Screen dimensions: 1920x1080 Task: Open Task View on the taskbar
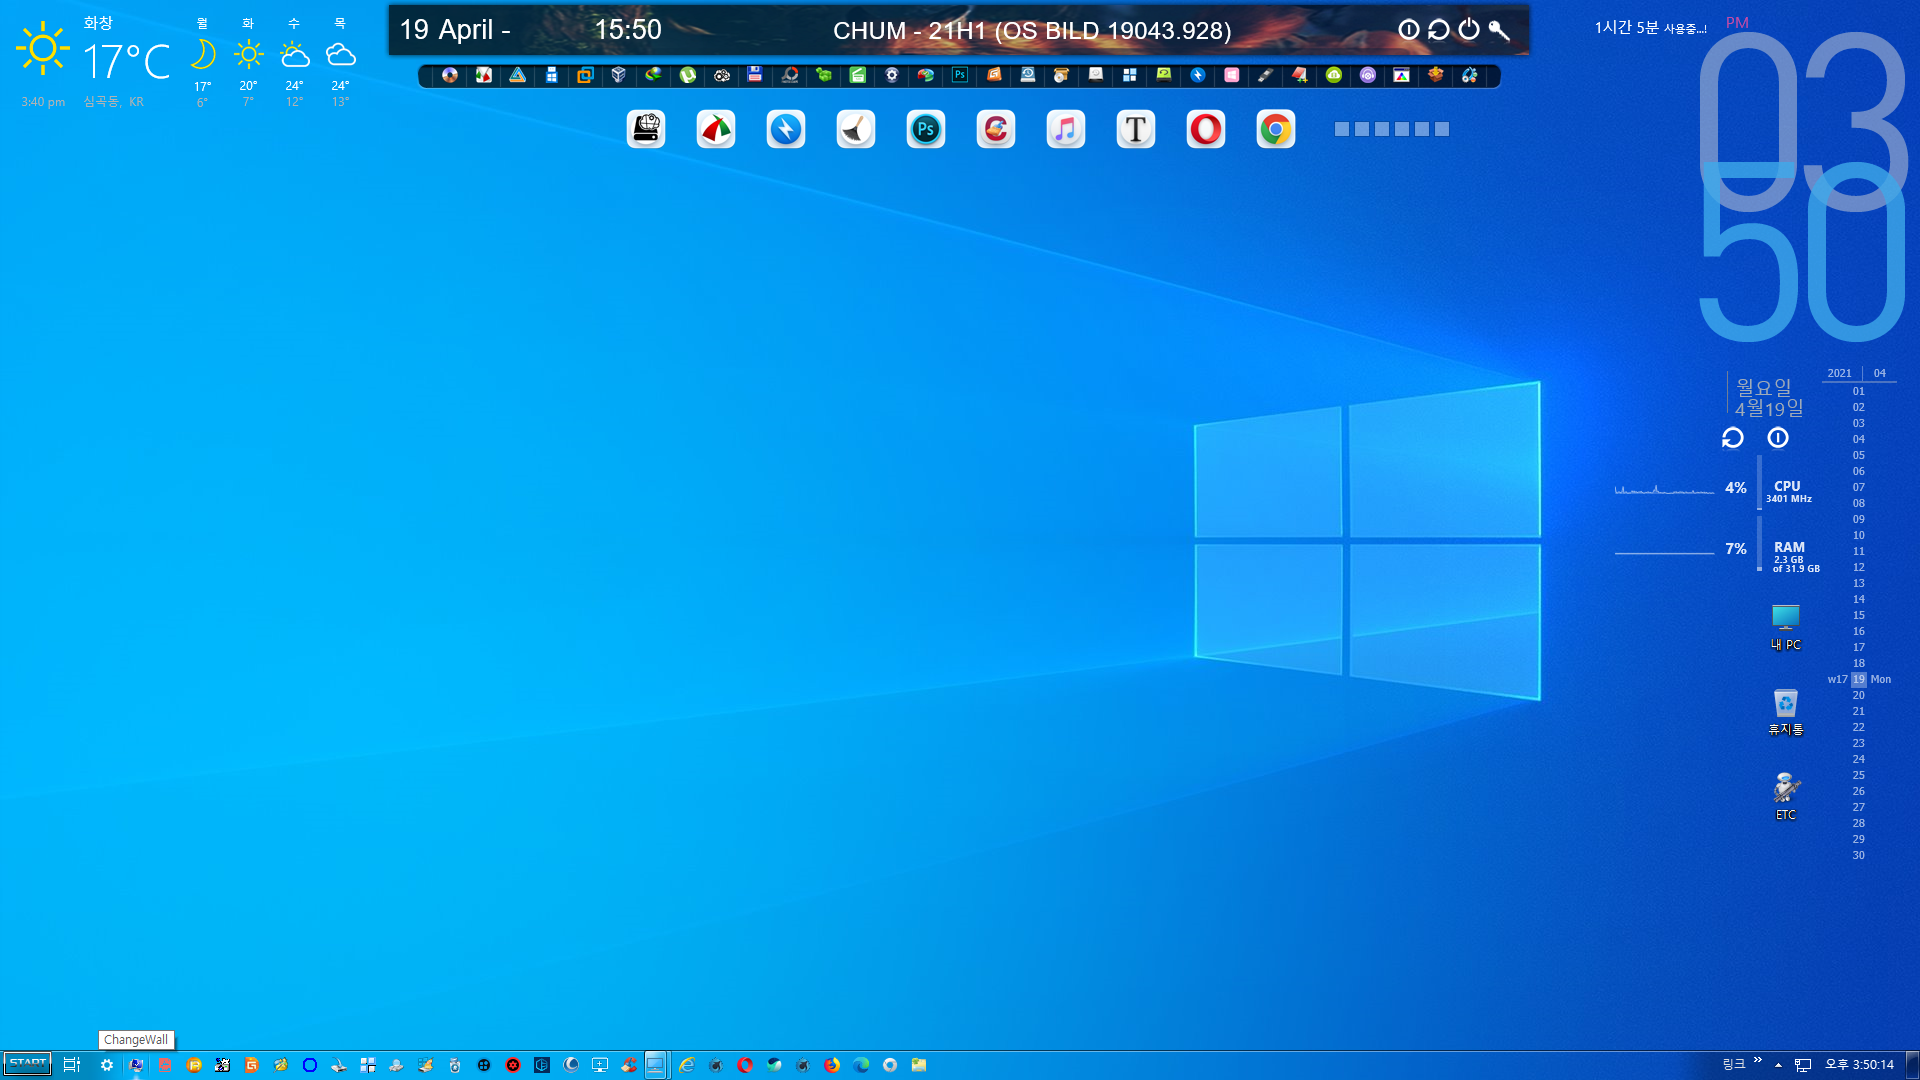(72, 1065)
